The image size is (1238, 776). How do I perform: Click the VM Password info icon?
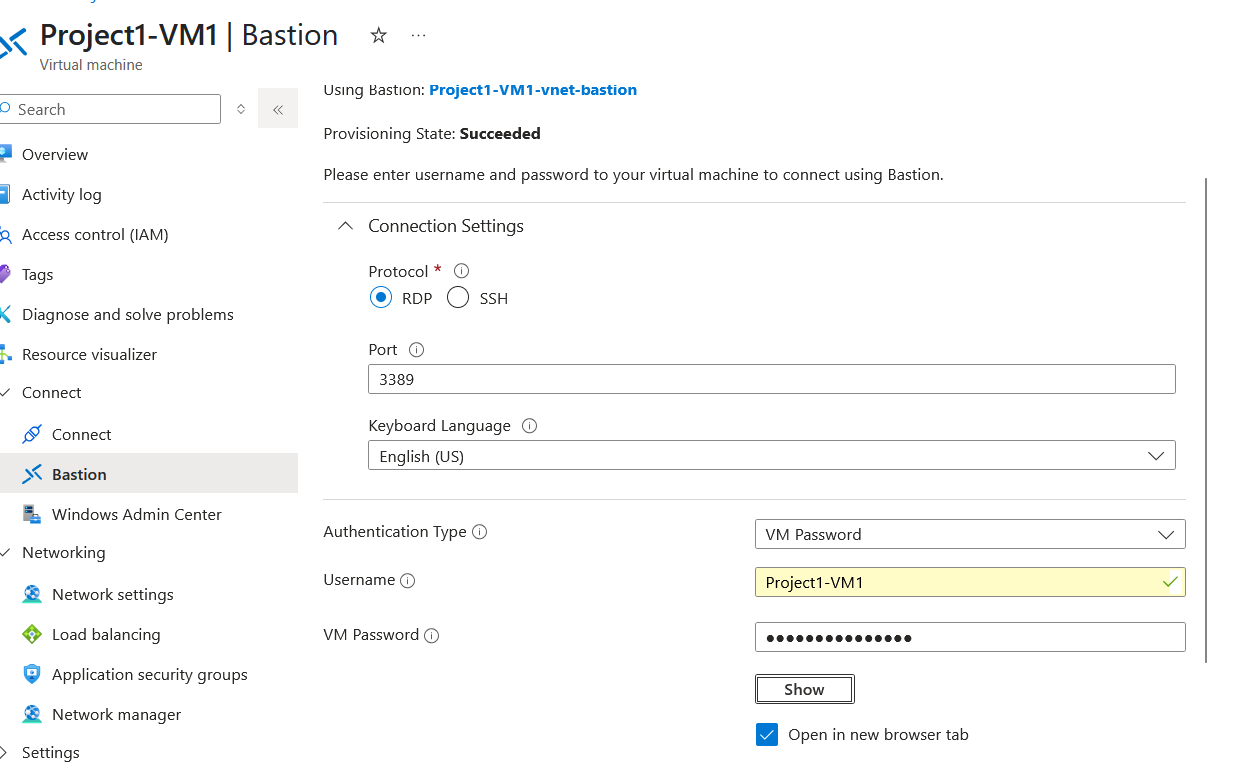tap(432, 635)
